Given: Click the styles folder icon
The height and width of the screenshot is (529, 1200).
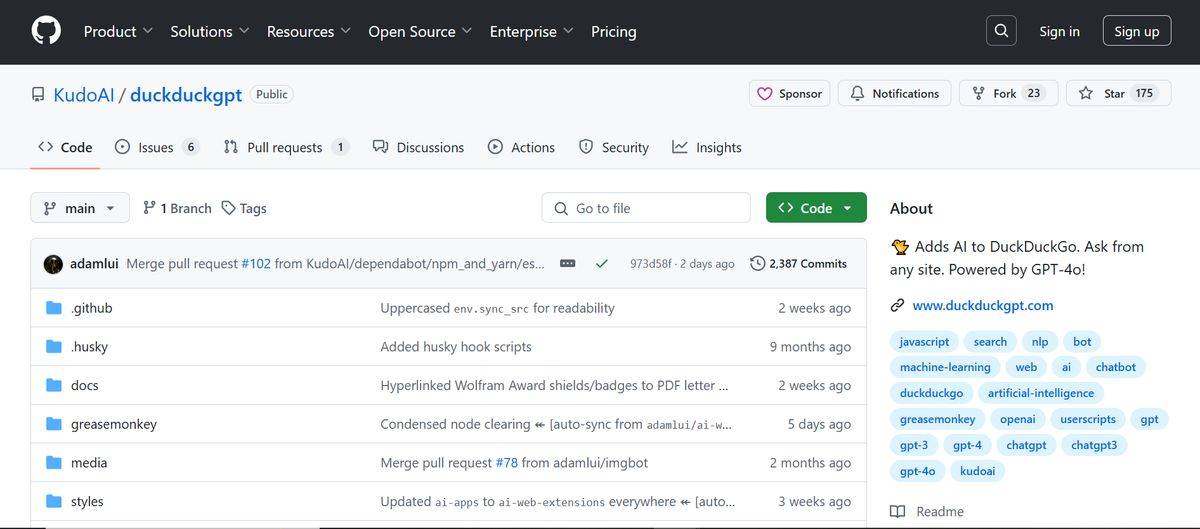Looking at the screenshot, I should tap(54, 501).
